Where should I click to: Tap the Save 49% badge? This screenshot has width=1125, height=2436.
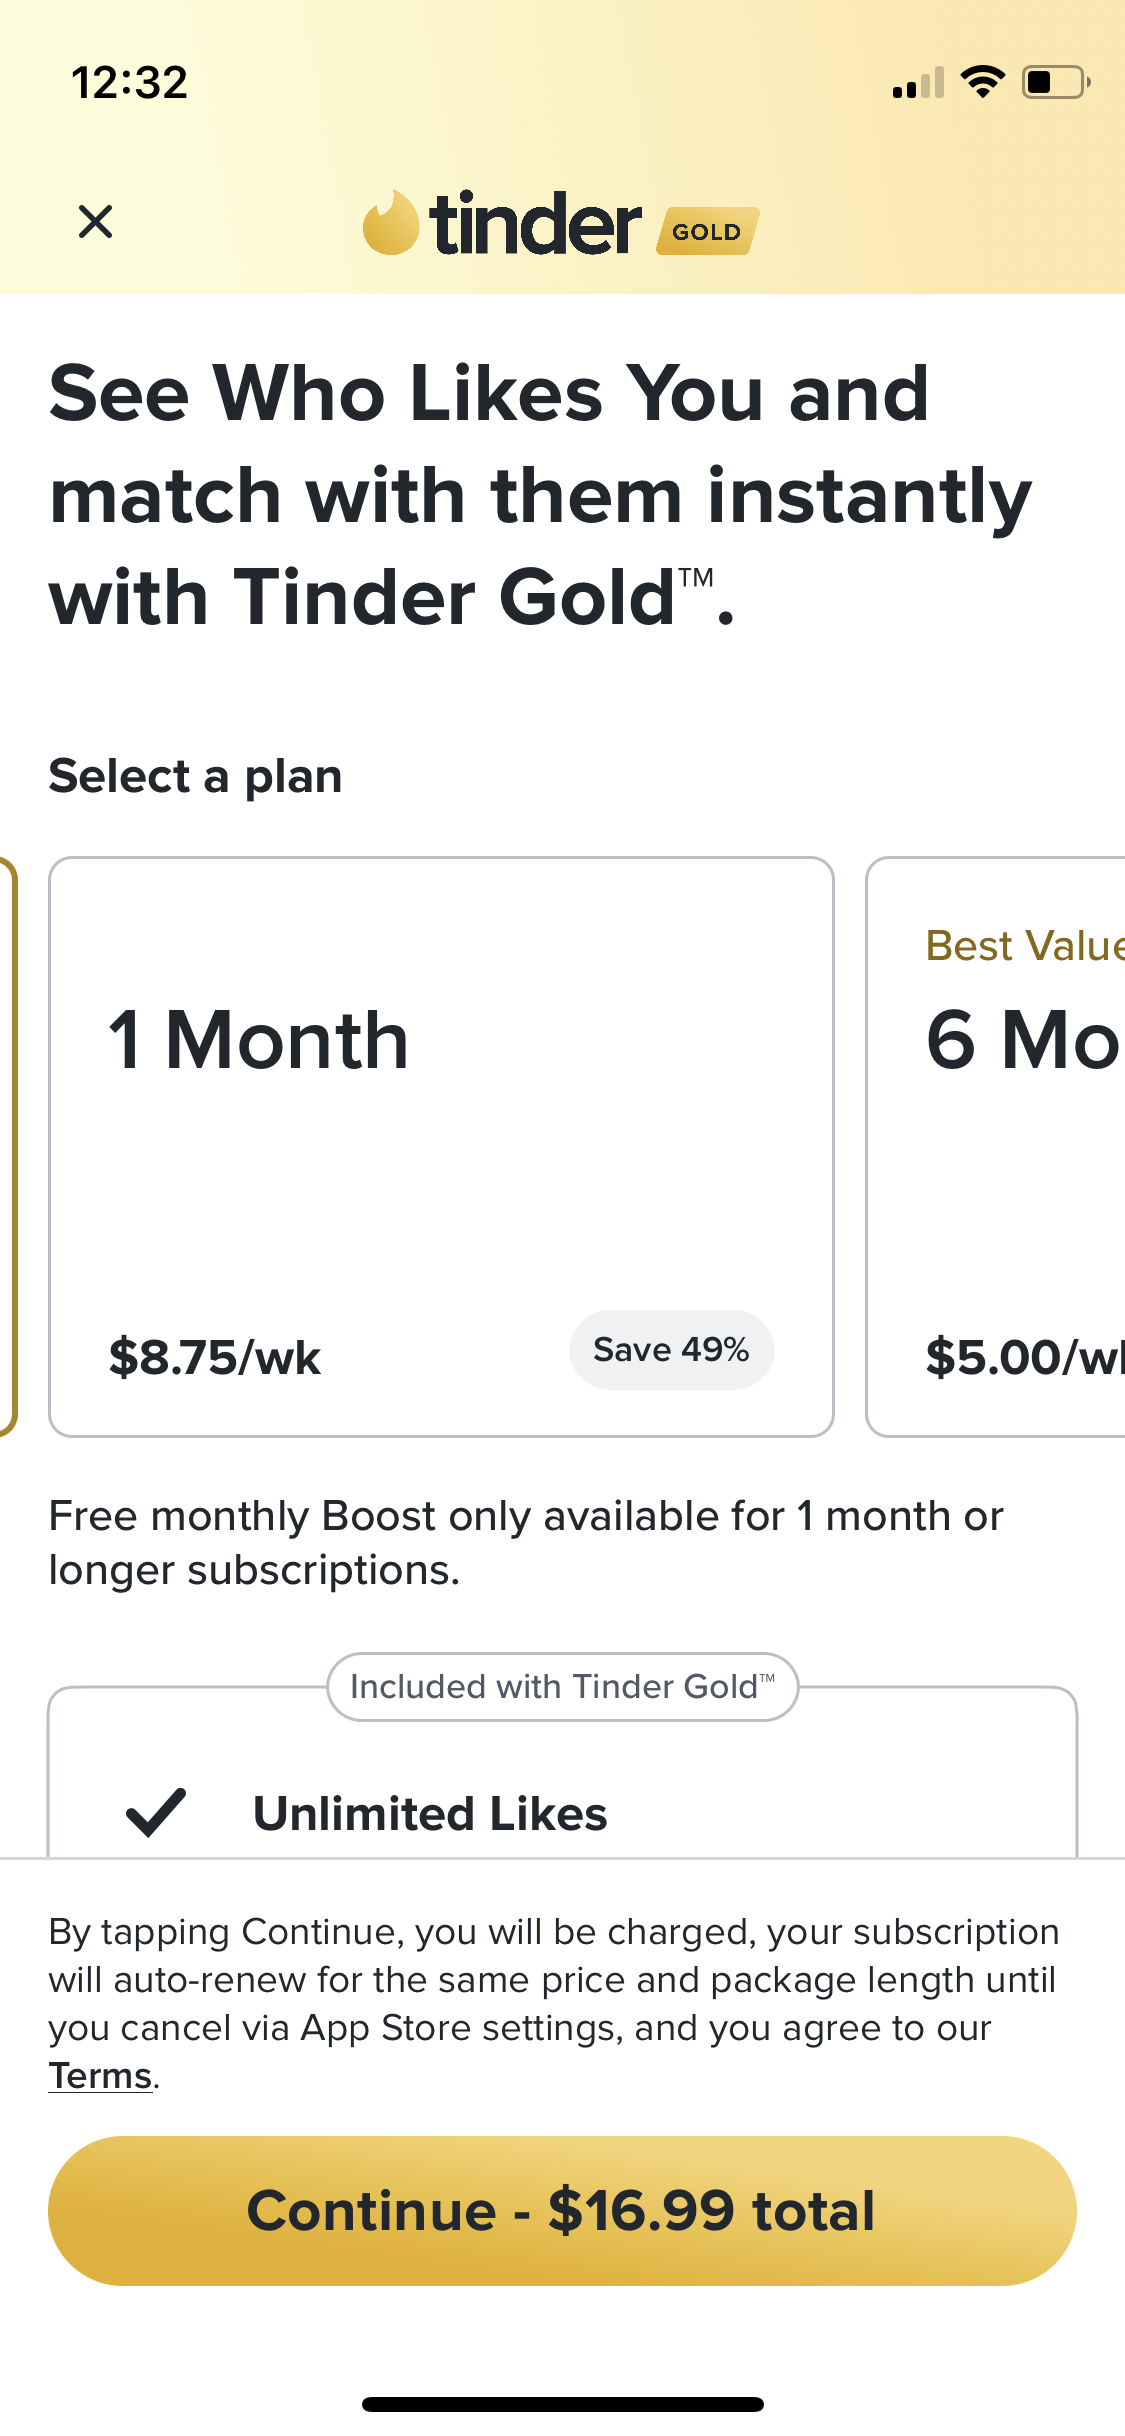point(671,1350)
